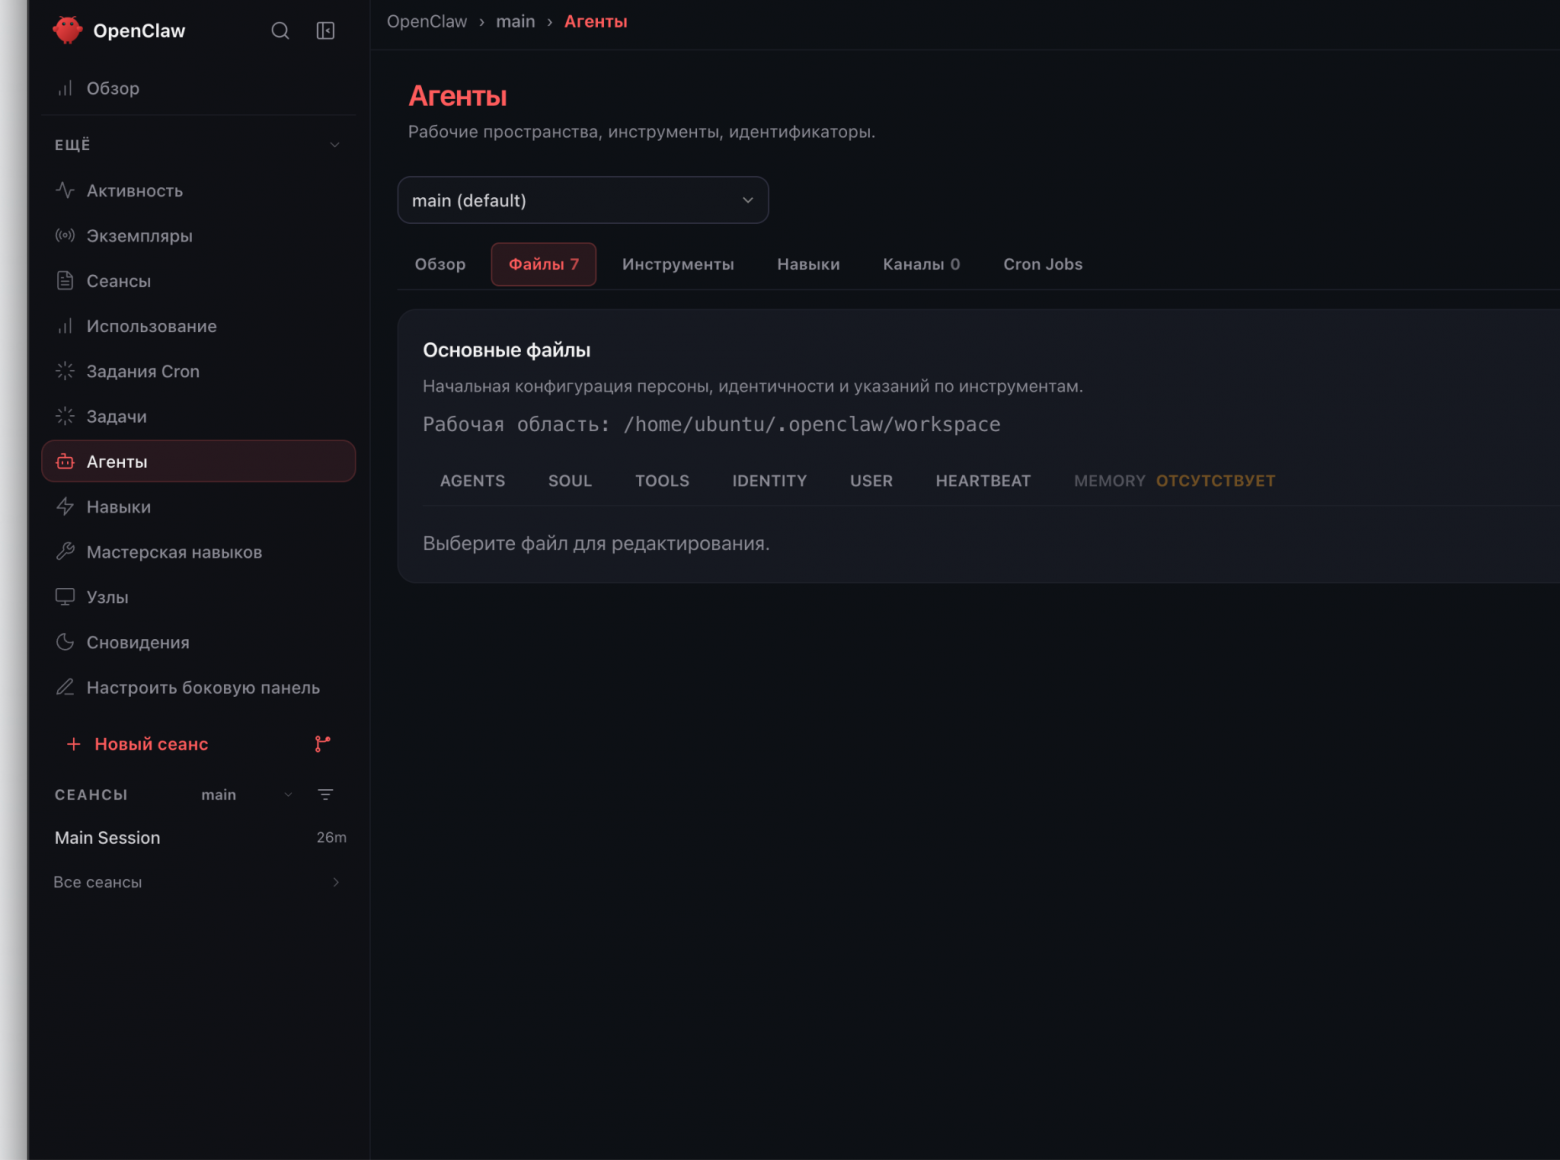Screen dimensions: 1560x1160
Task: Click the wrench icon beside Мастерская навыков
Action: 65,551
